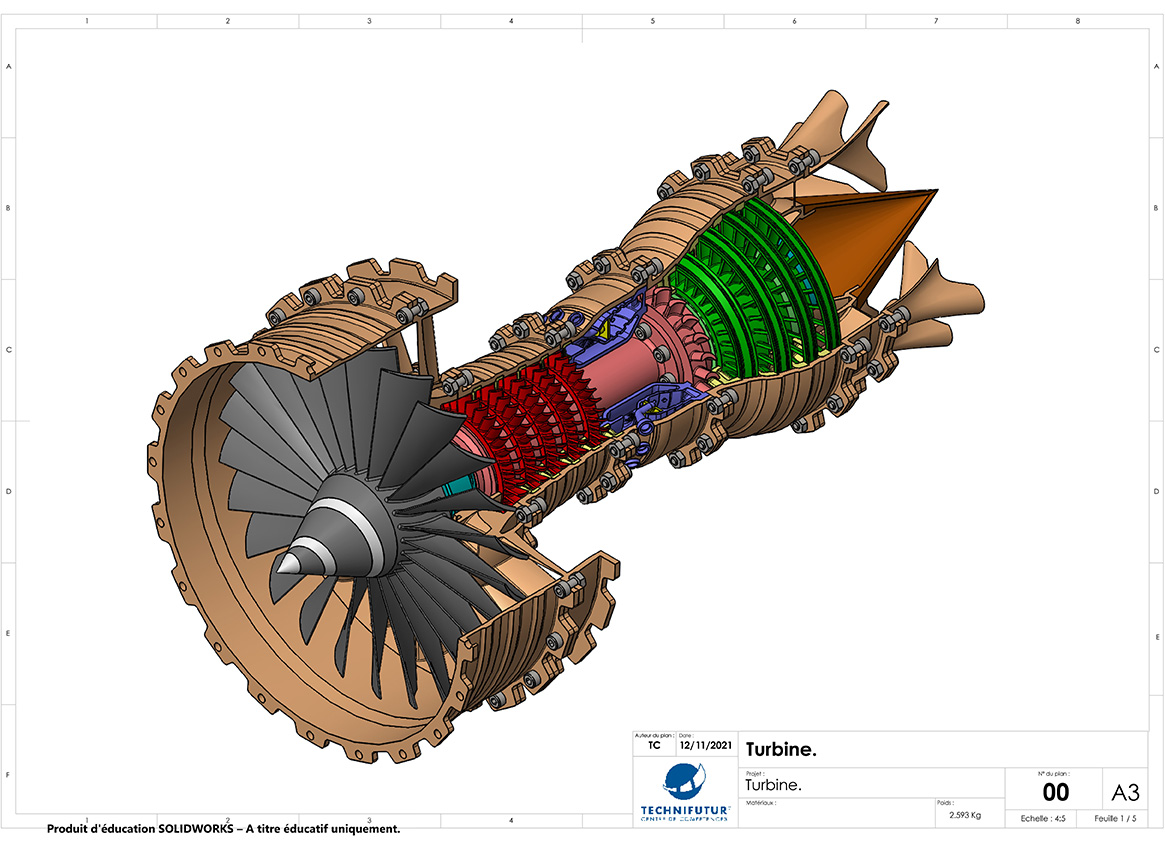Click the author initials TC cell
This screenshot has width=1165, height=842.
[x=654, y=745]
